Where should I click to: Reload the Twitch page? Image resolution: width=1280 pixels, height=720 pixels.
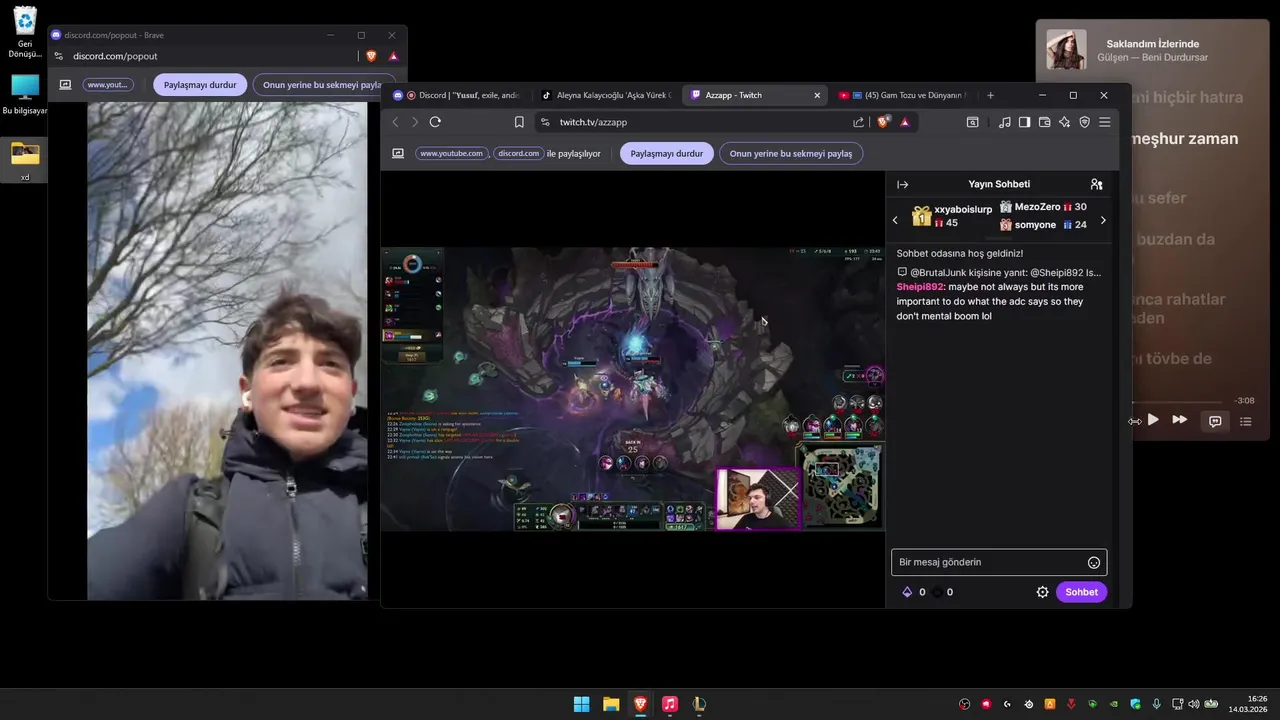point(435,122)
